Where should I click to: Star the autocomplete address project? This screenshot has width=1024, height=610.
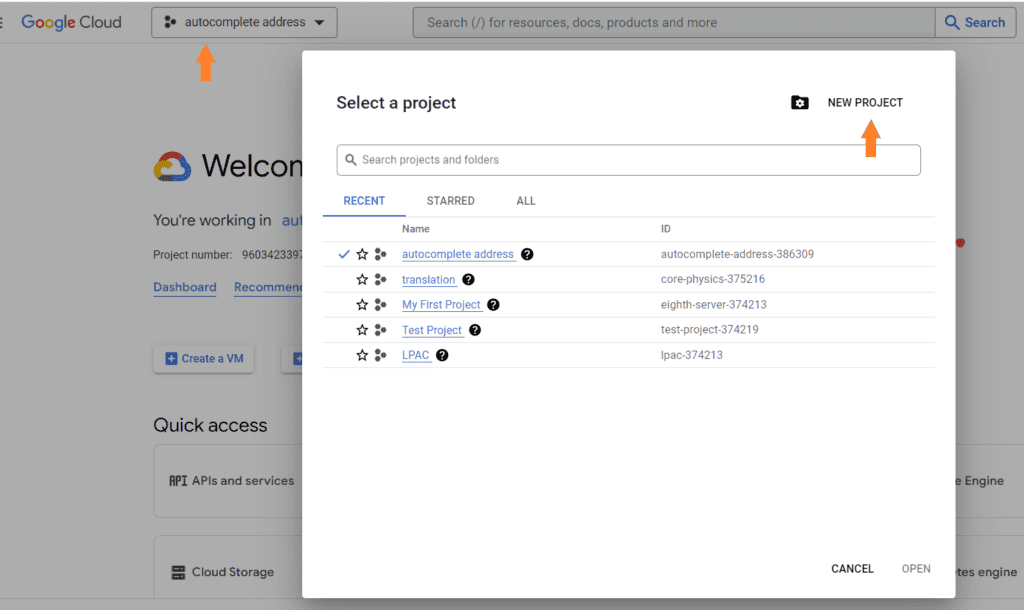(x=362, y=254)
